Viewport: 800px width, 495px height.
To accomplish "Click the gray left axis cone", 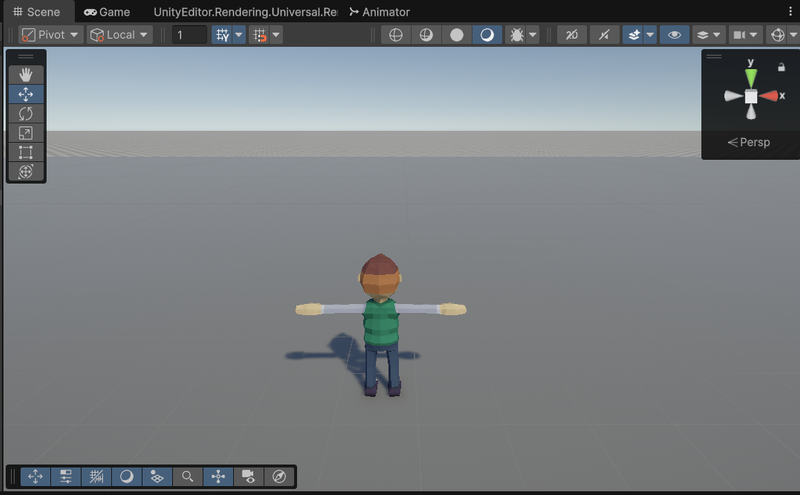I will 733,96.
